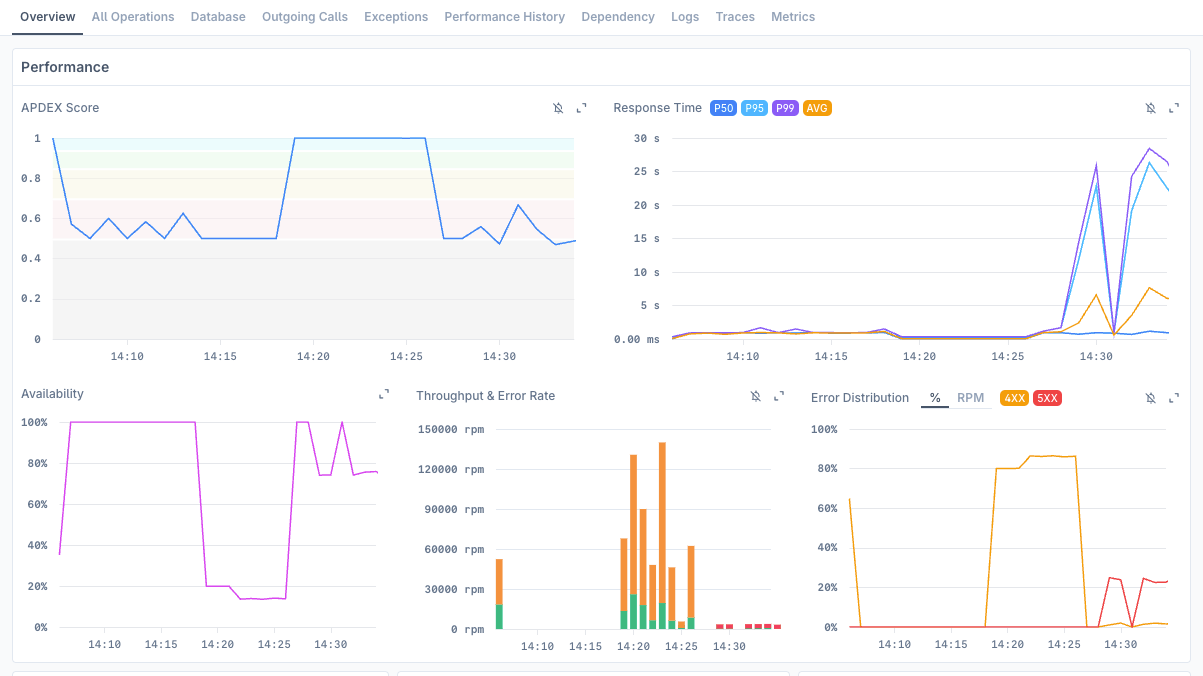
Task: Hide the P95 response time series
Action: [754, 107]
